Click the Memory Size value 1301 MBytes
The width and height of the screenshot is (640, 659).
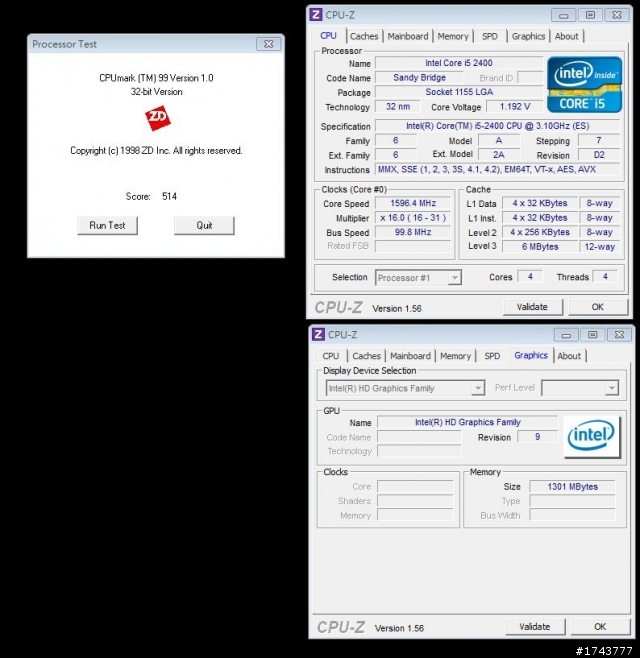[572, 487]
